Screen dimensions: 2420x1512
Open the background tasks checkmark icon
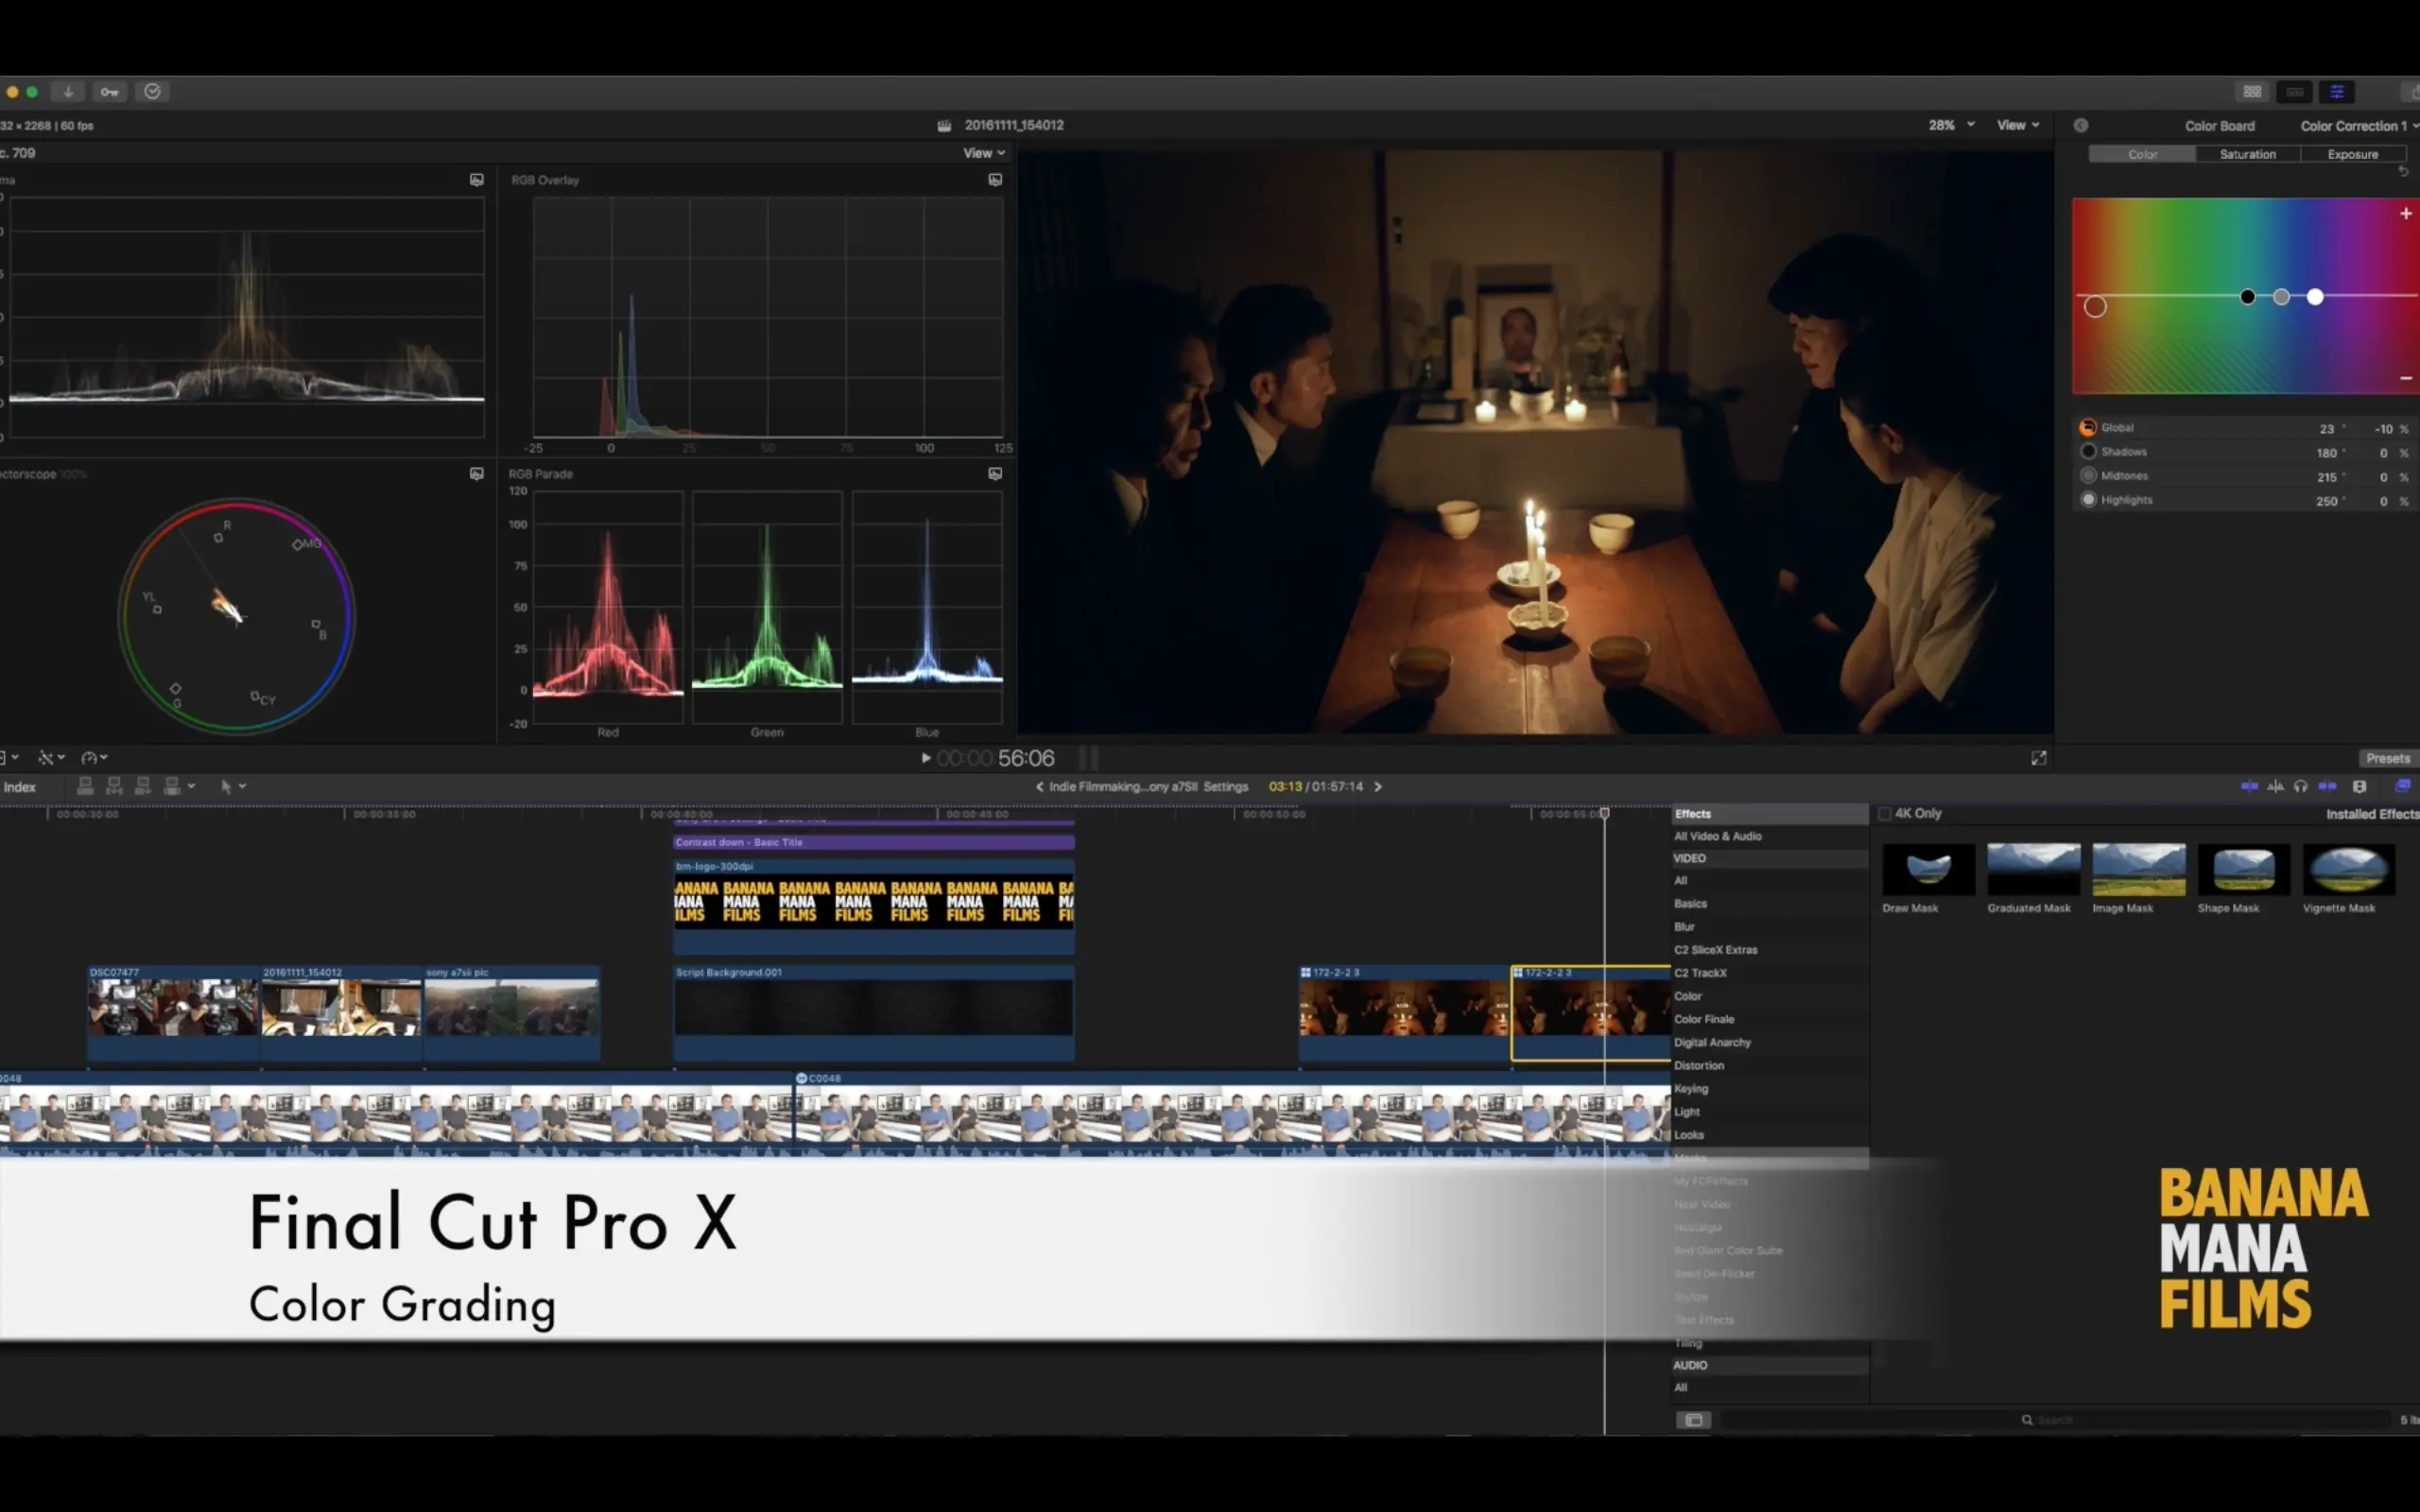tap(152, 92)
